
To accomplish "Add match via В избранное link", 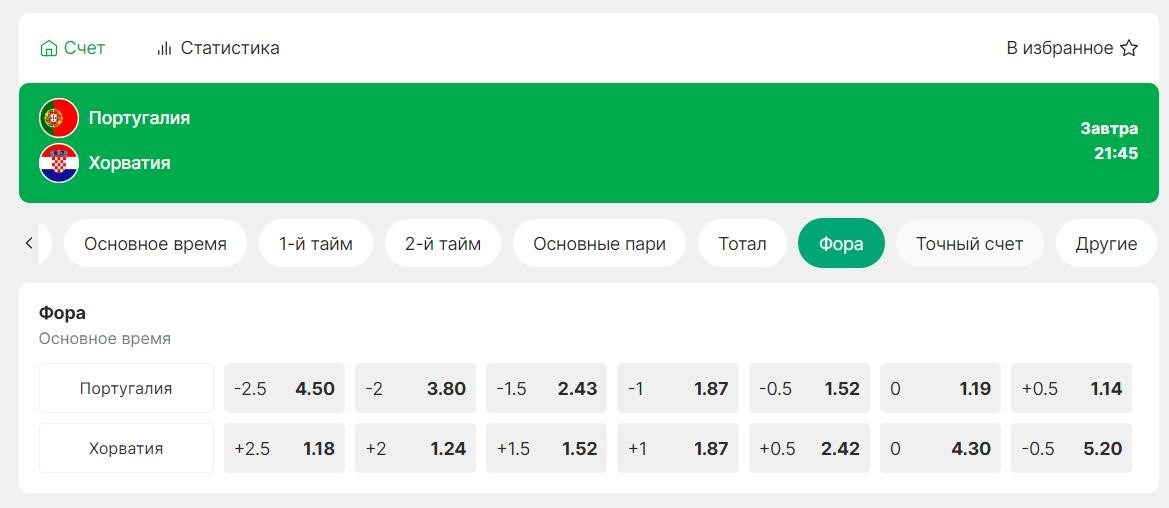I will pos(1059,48).
